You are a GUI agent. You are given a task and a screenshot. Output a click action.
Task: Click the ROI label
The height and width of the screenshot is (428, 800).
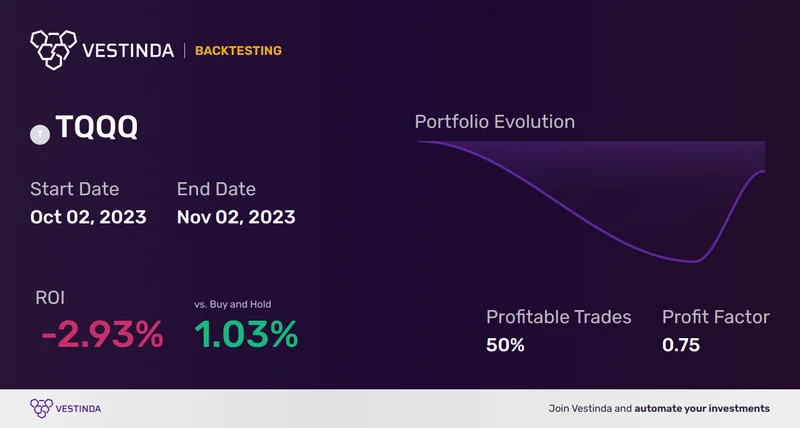(x=50, y=298)
